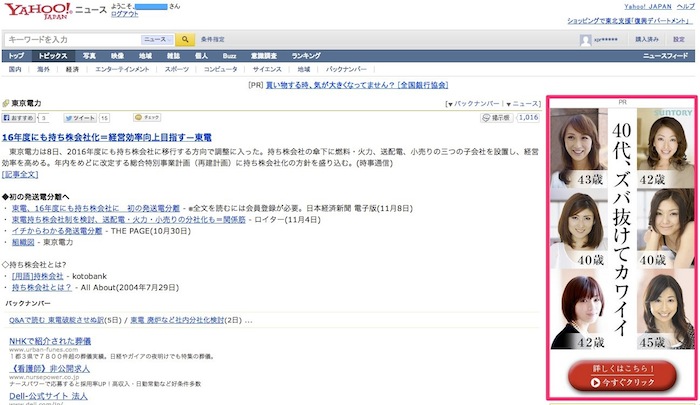Open the 地域 tab in blue navbar
This screenshot has width=700, height=405.
(146, 56)
